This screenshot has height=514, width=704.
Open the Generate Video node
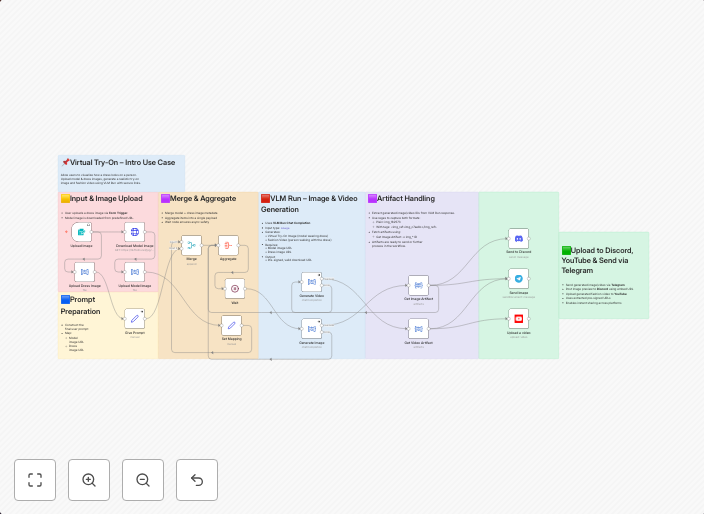(x=311, y=283)
